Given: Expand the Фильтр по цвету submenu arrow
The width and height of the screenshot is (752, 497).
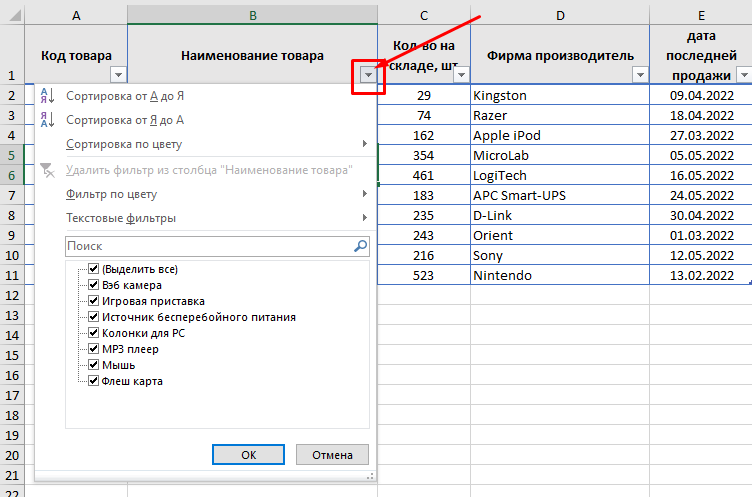Looking at the screenshot, I should 365,193.
